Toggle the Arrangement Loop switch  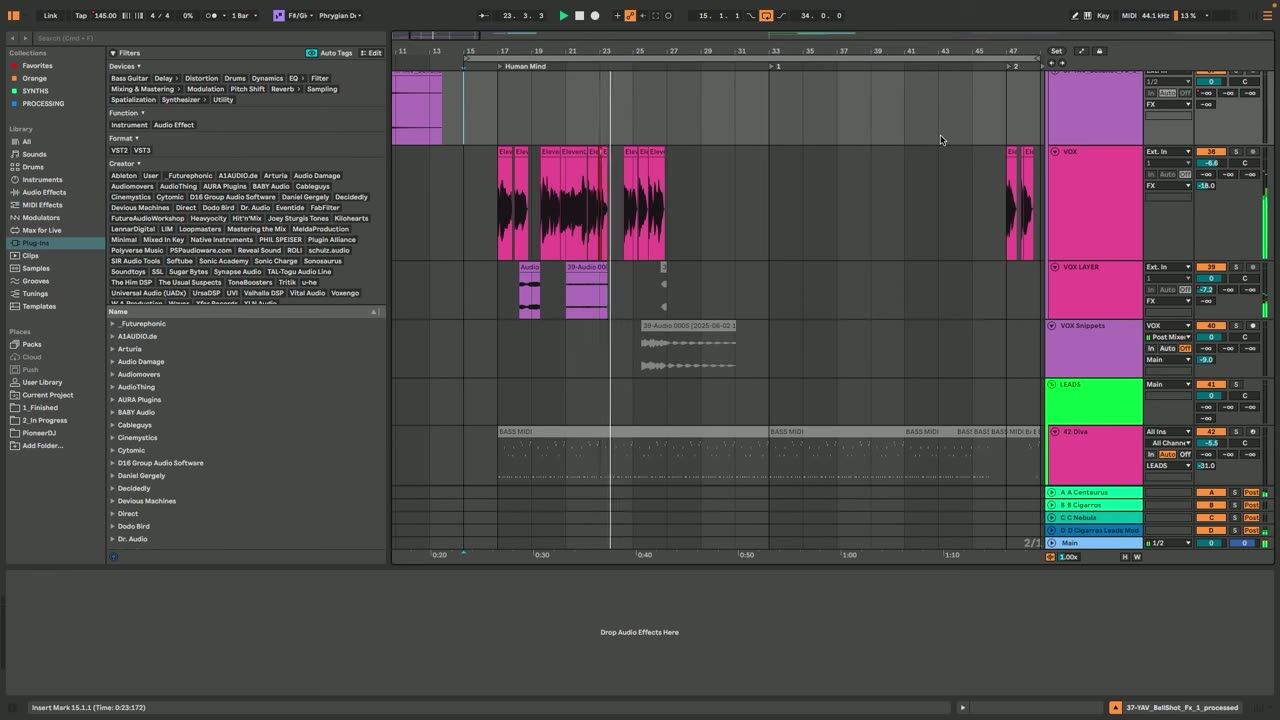(x=766, y=15)
